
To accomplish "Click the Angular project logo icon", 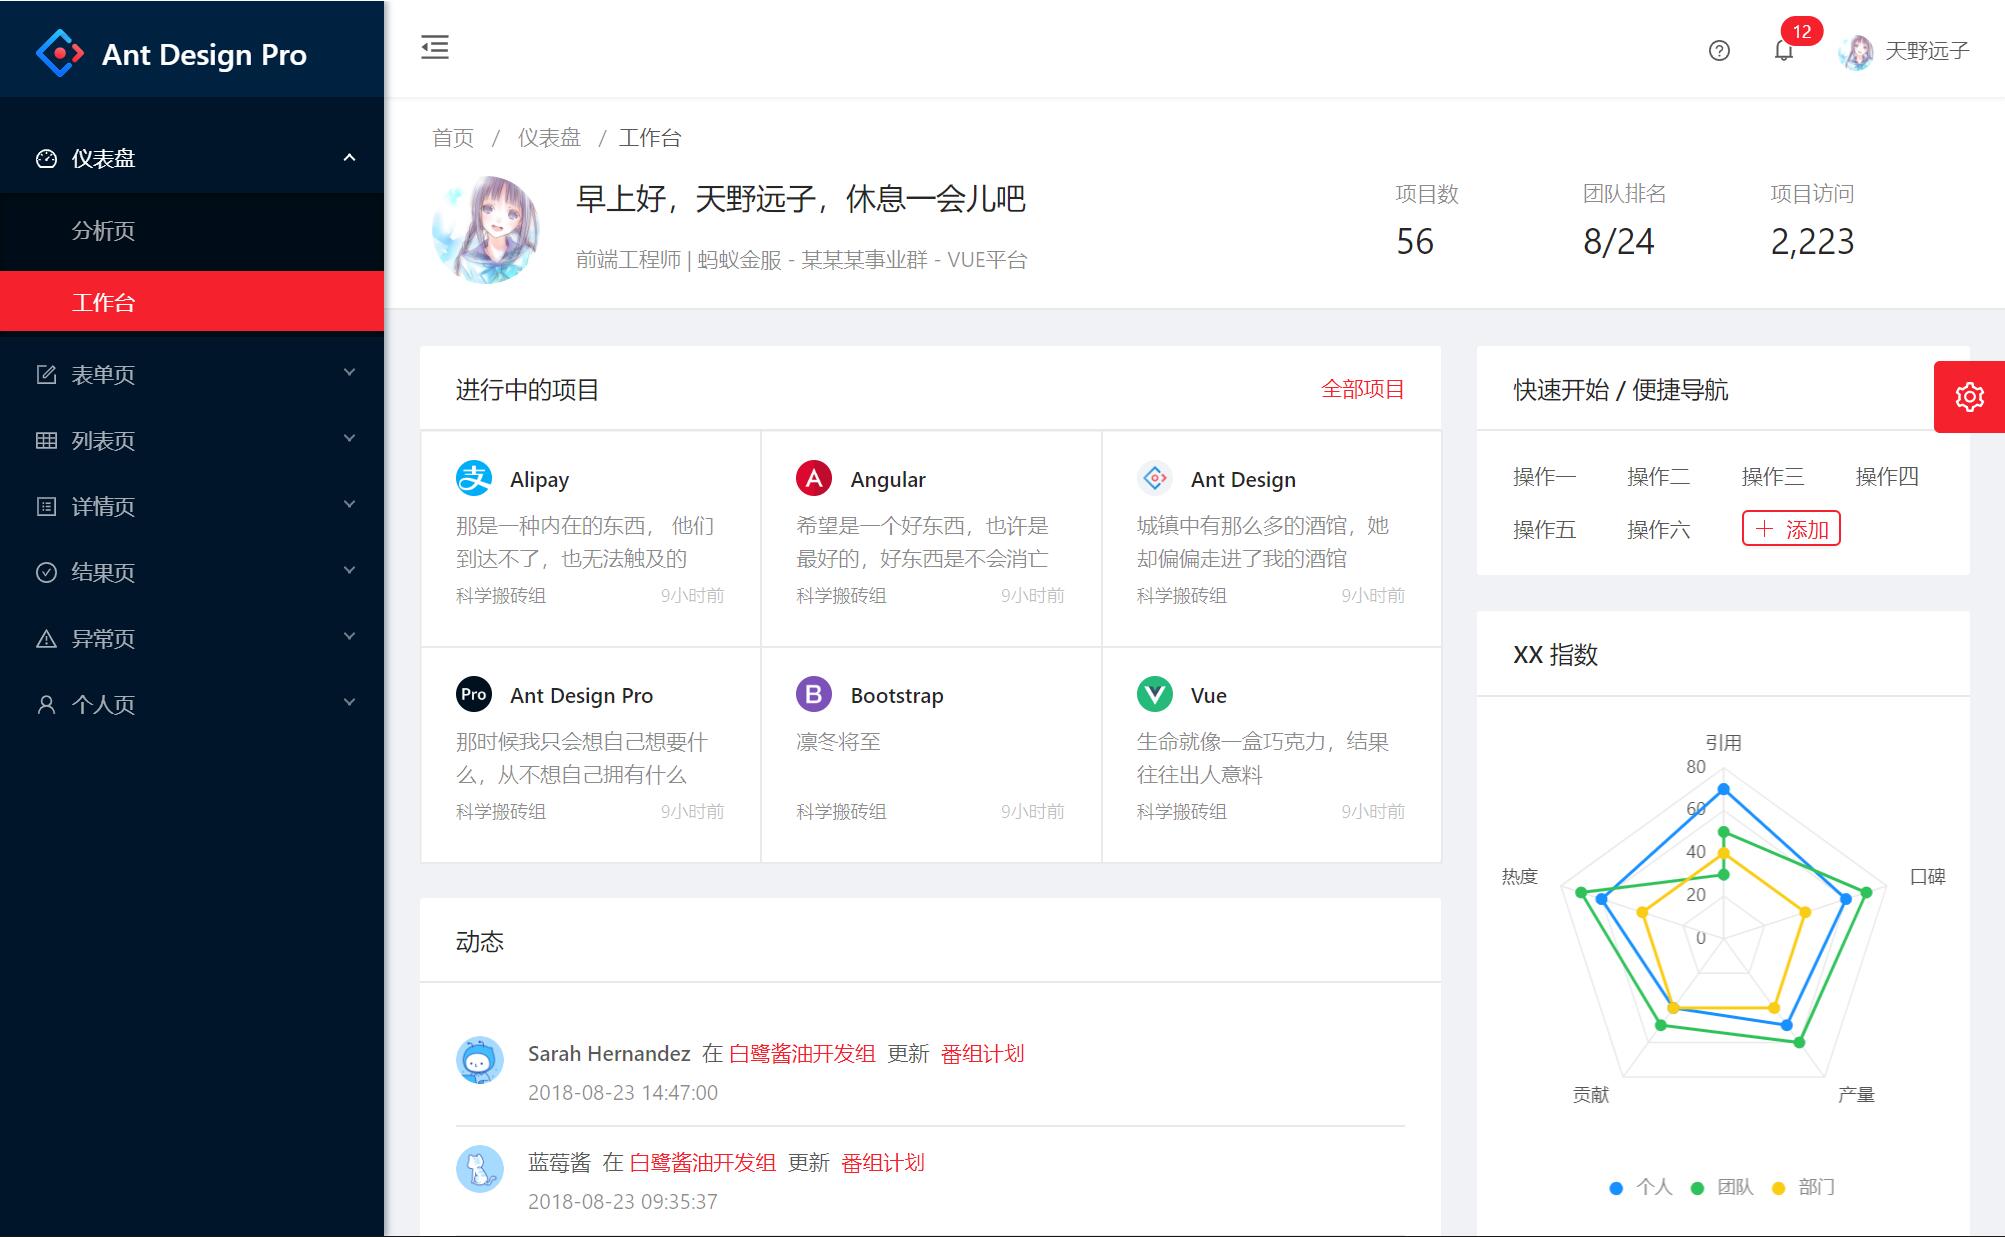I will [x=814, y=479].
